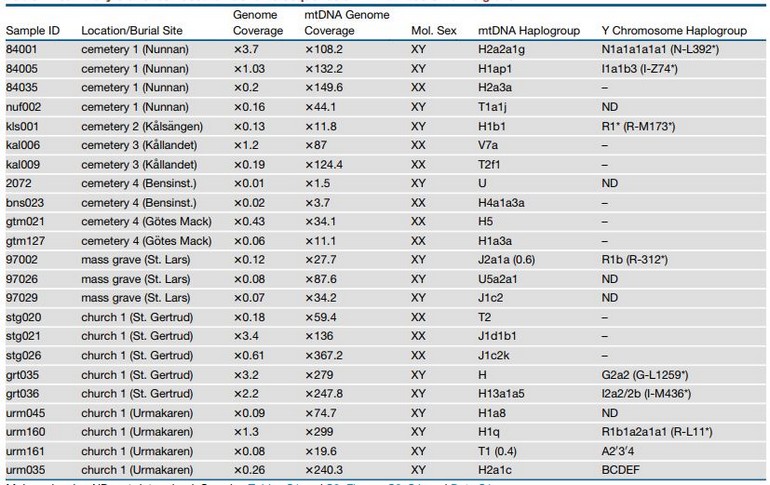
Task: Select the H2a2a1g mtDNA haplogroup cell
Action: pyautogui.click(x=501, y=50)
